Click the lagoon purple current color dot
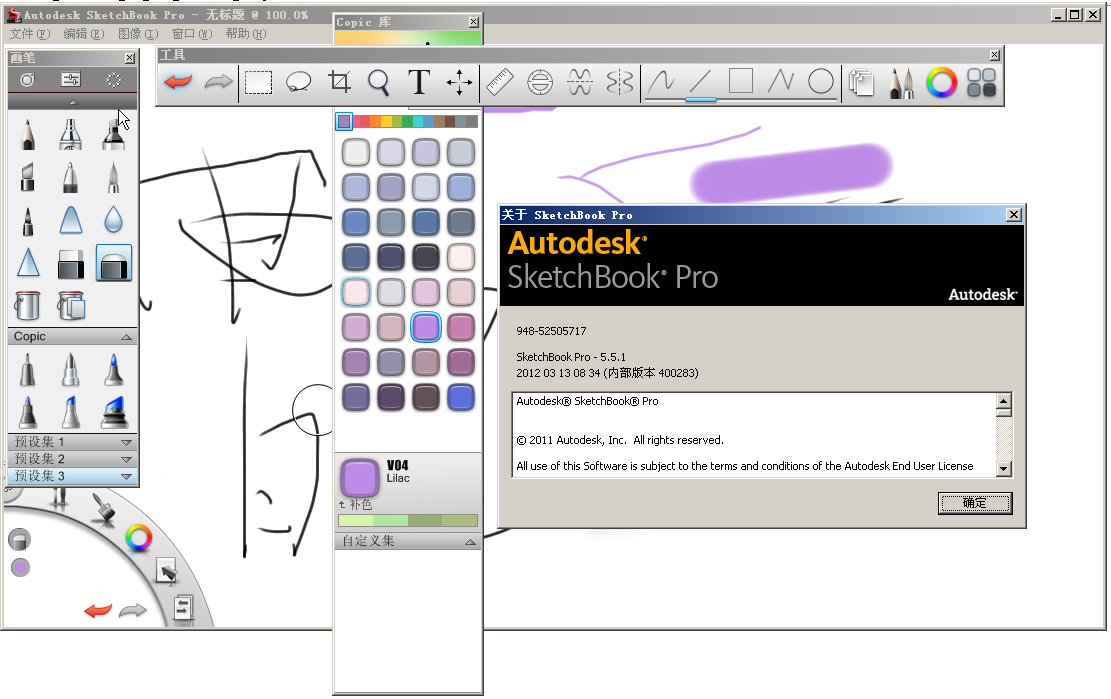 (21, 567)
